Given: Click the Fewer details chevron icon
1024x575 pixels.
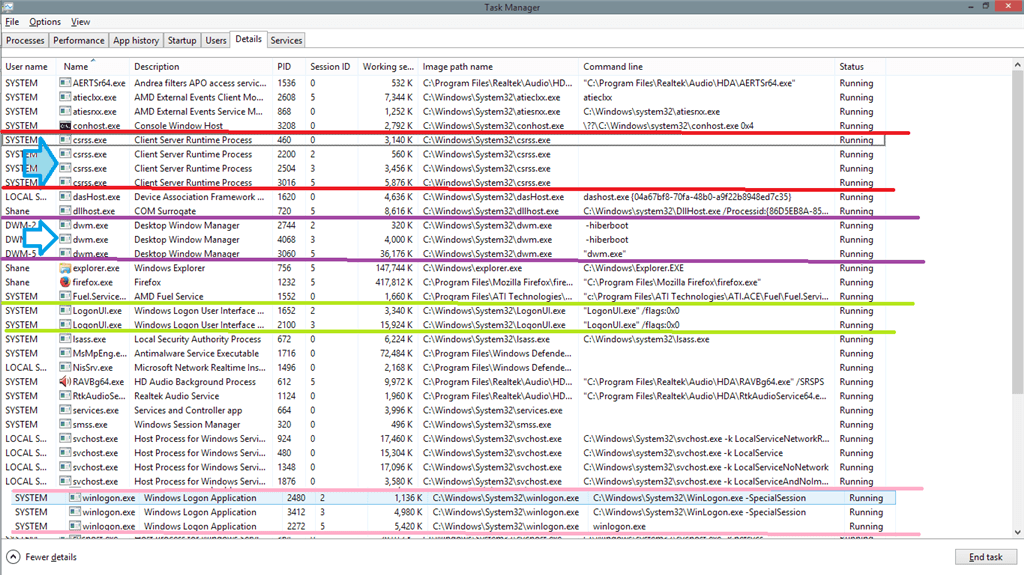Looking at the screenshot, I should tap(13, 557).
